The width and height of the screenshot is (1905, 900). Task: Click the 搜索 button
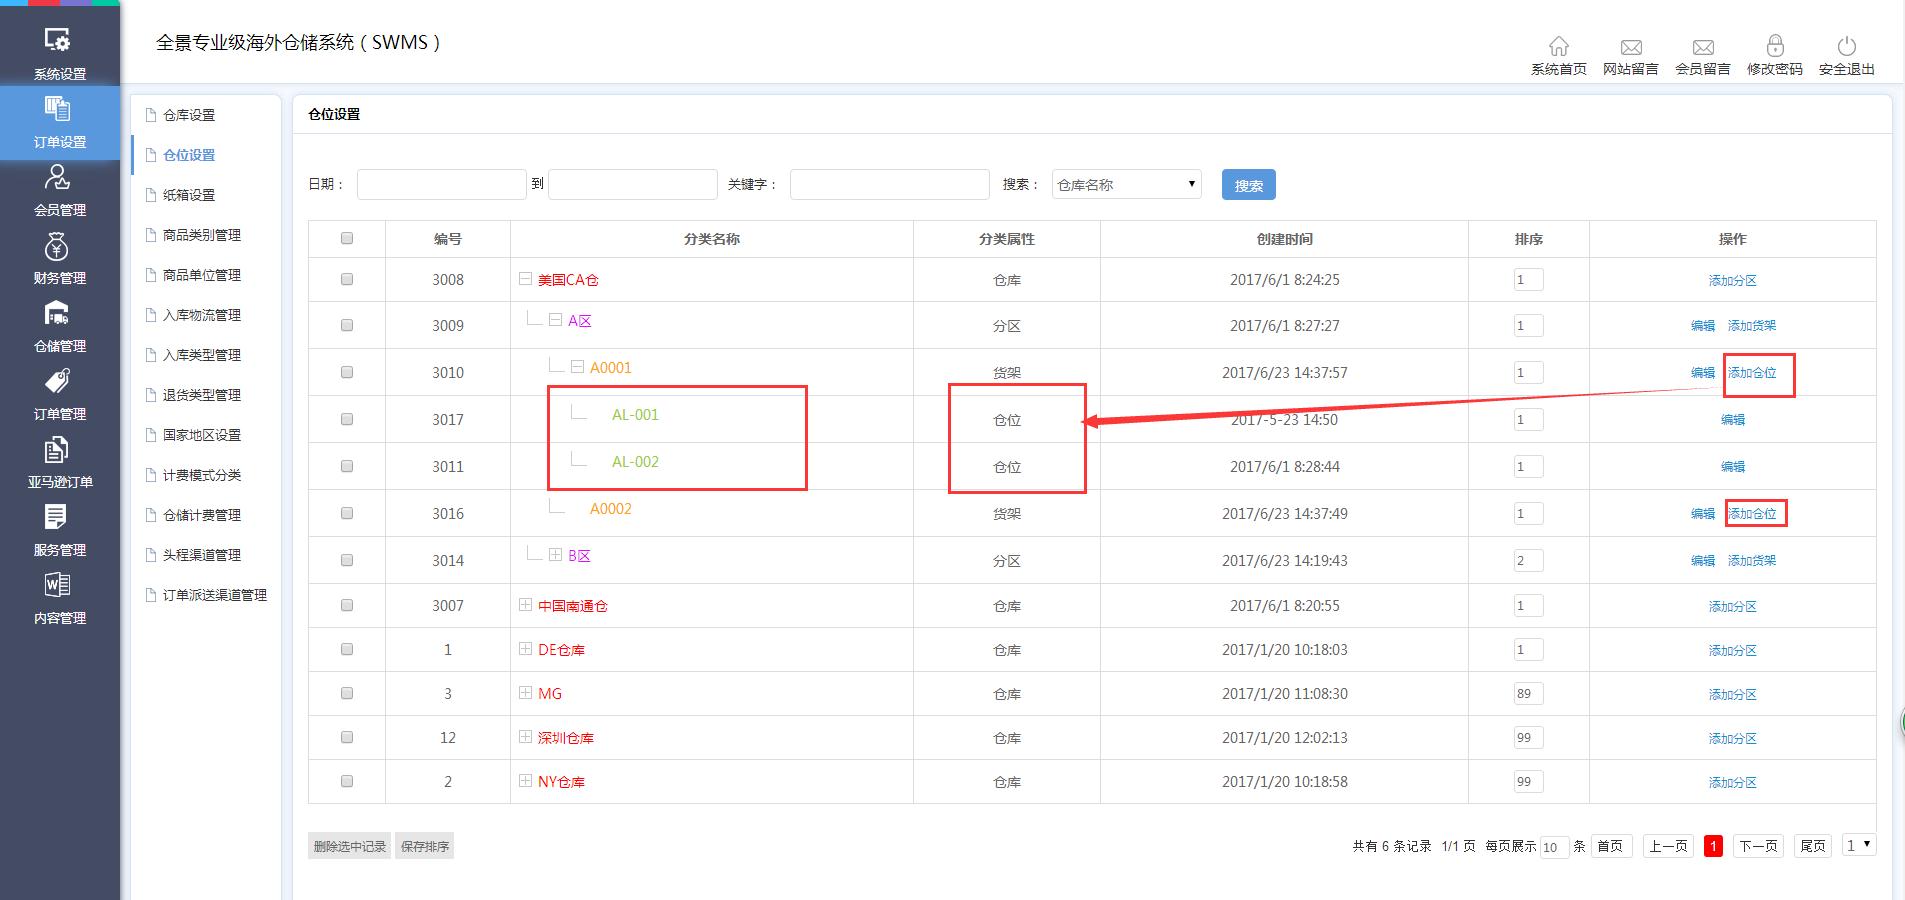(x=1247, y=184)
